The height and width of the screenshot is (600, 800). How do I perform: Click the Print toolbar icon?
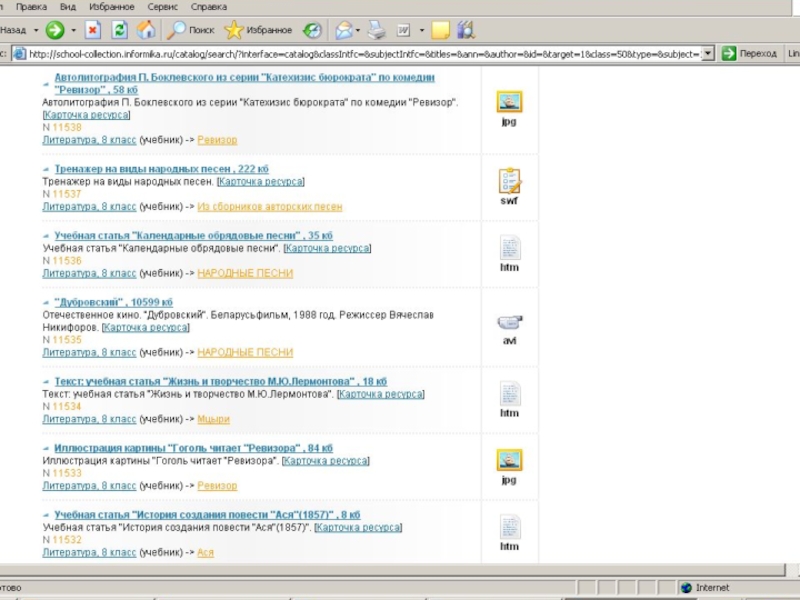coord(376,30)
